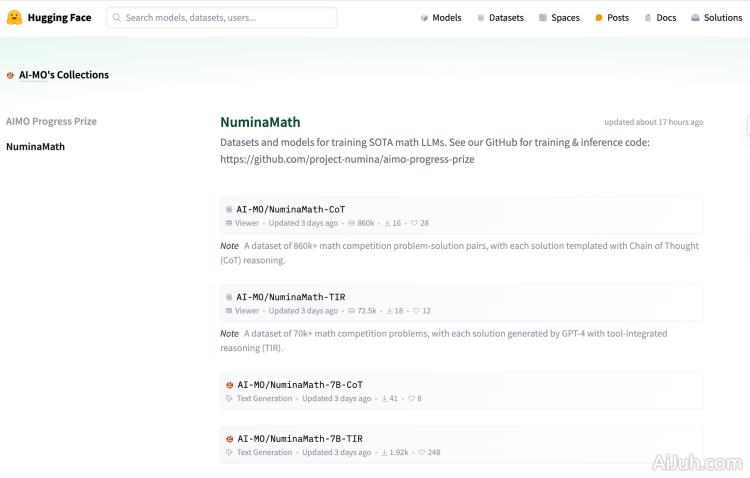Click Viewer table icon on NuminaMath-CoT card
The width and height of the screenshot is (750, 478).
229,223
